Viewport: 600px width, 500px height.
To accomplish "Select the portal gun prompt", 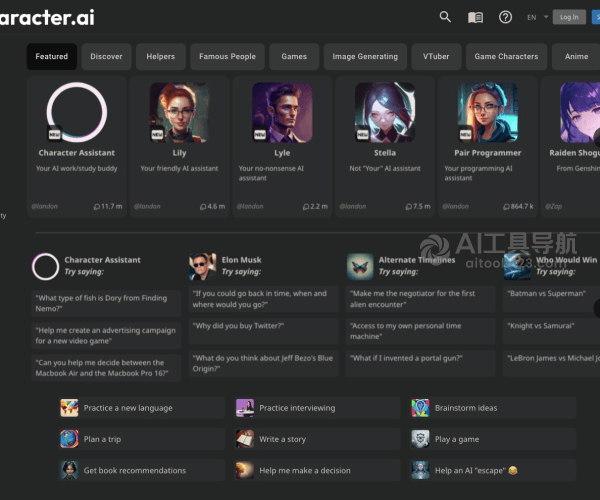I will pos(421,363).
